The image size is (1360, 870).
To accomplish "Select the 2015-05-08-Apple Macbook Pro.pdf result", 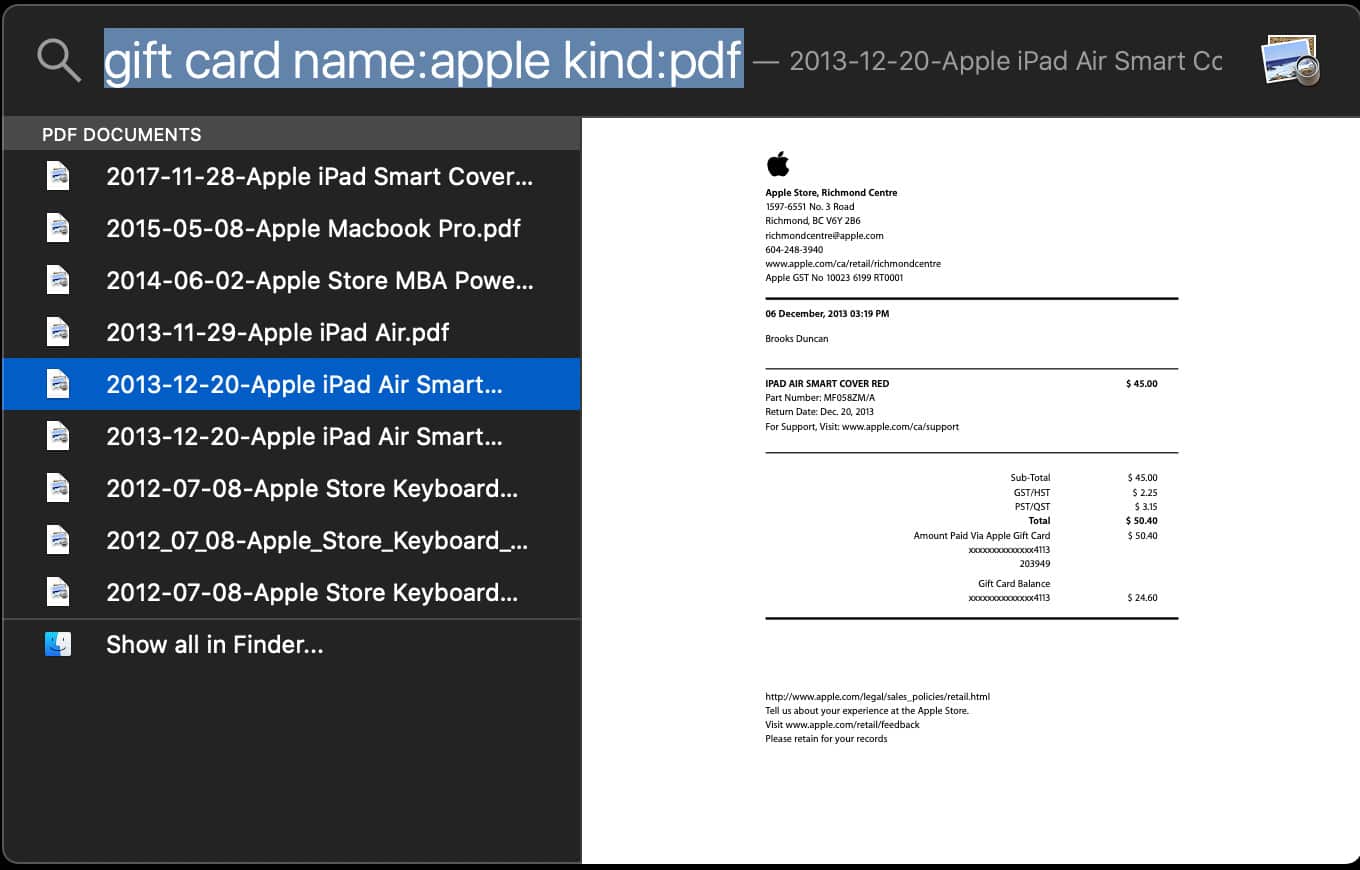I will (x=291, y=228).
